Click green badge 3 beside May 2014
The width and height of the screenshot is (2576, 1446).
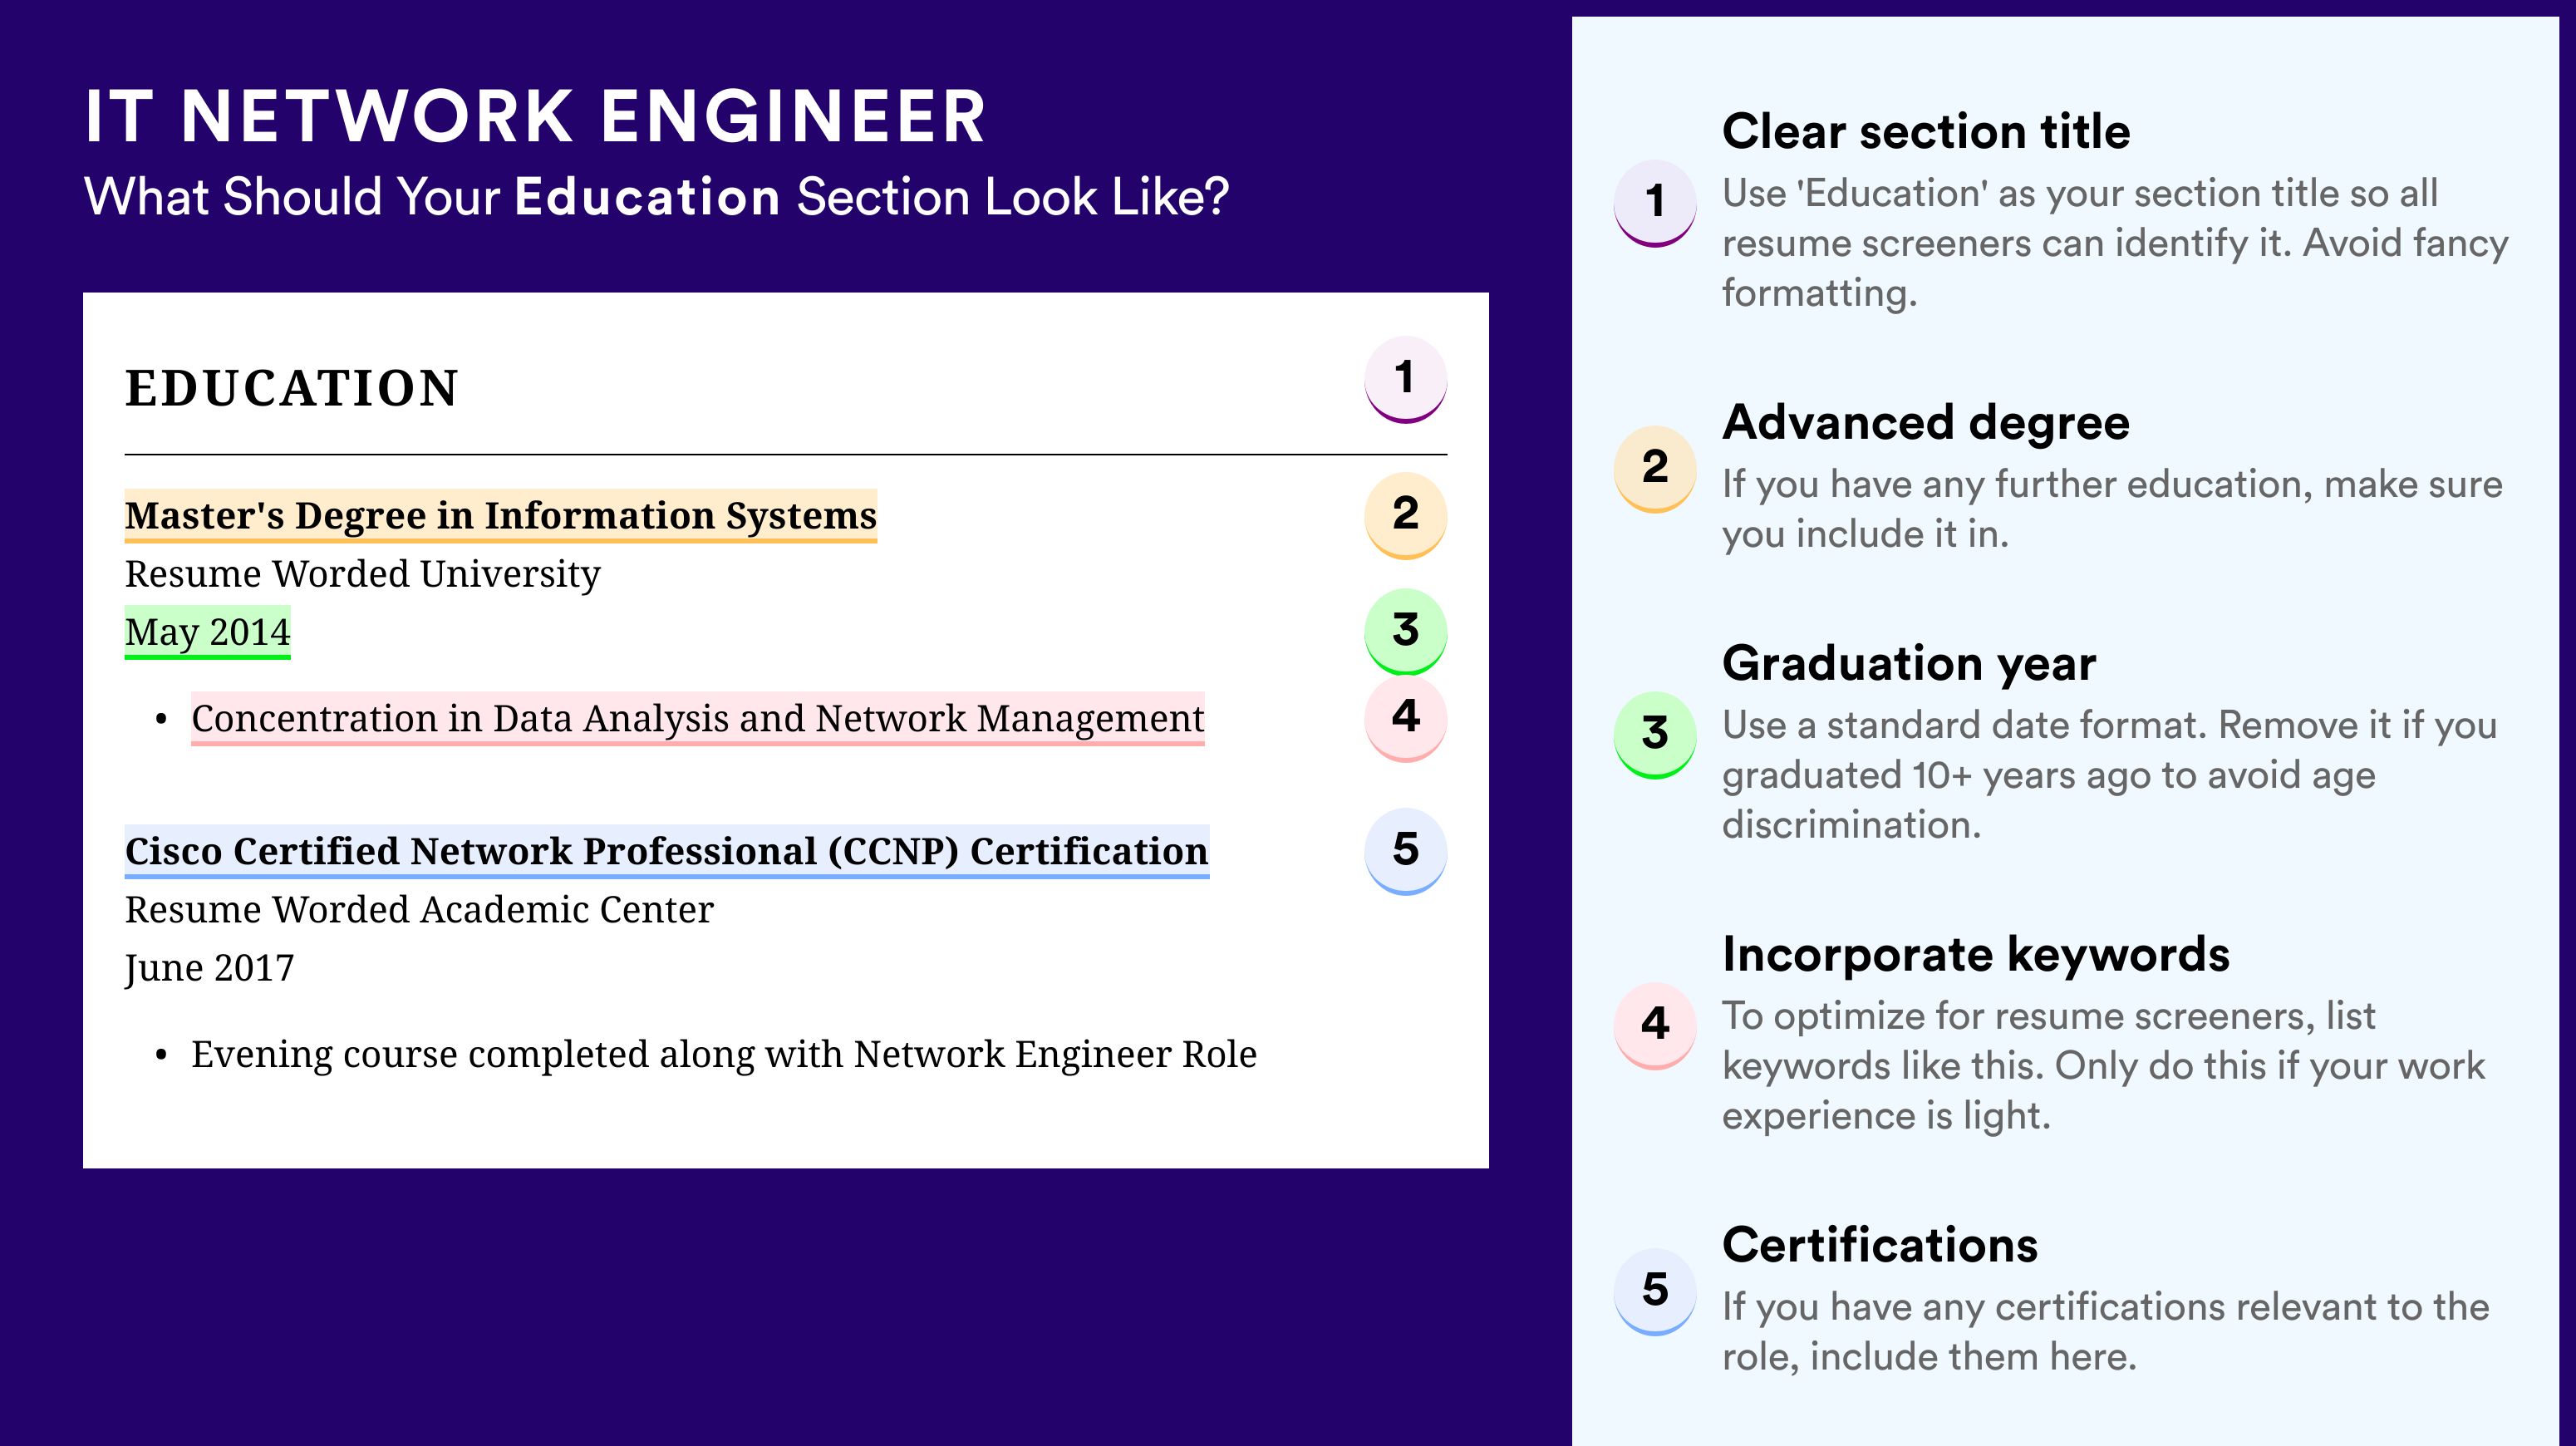tap(1405, 631)
